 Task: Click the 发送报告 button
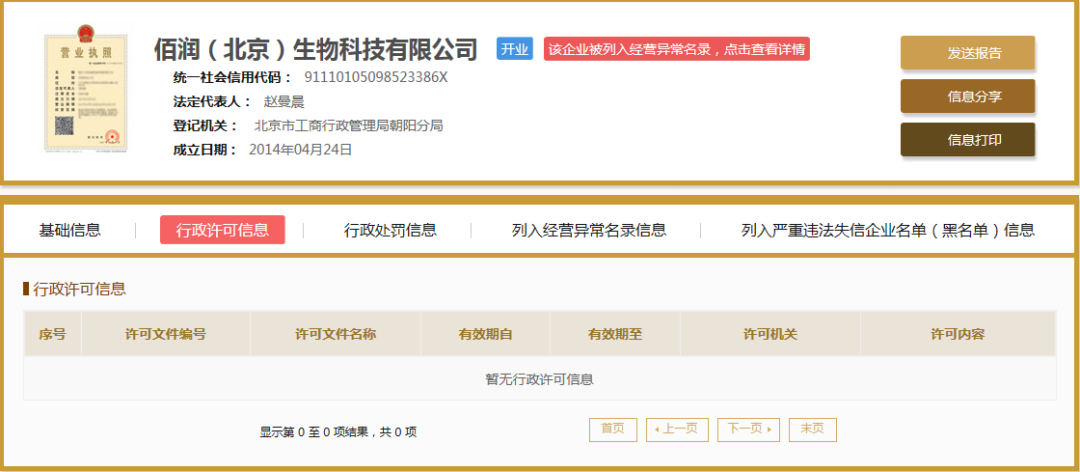click(x=967, y=53)
